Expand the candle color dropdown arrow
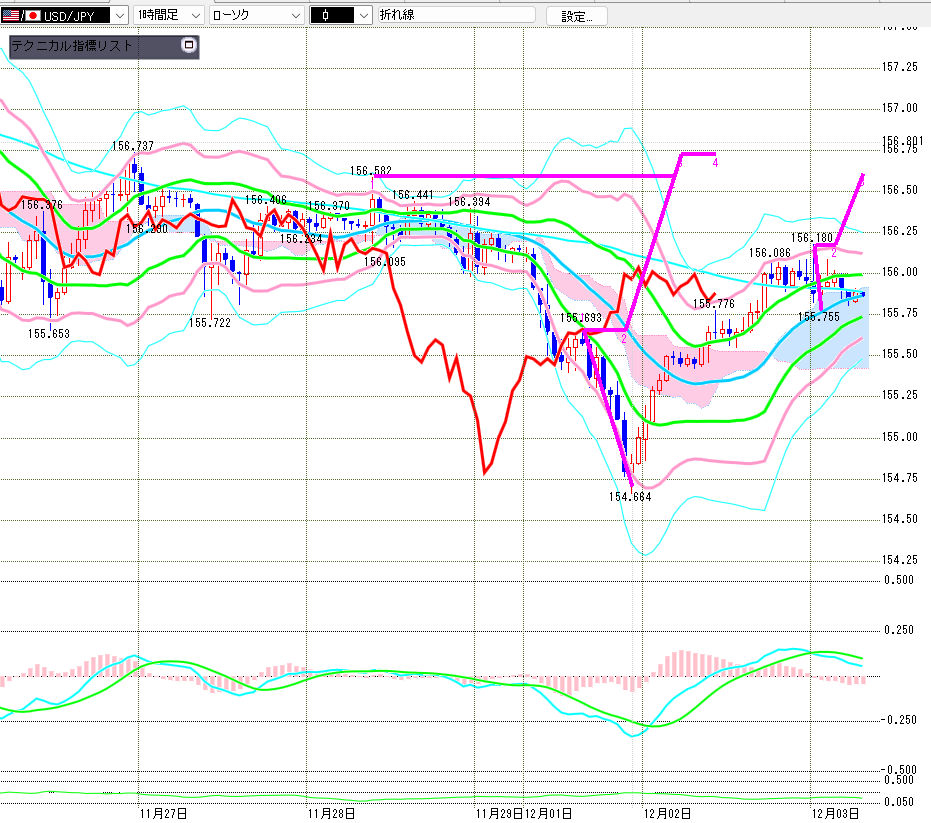Viewport: 931px width, 823px height. pyautogui.click(x=363, y=16)
